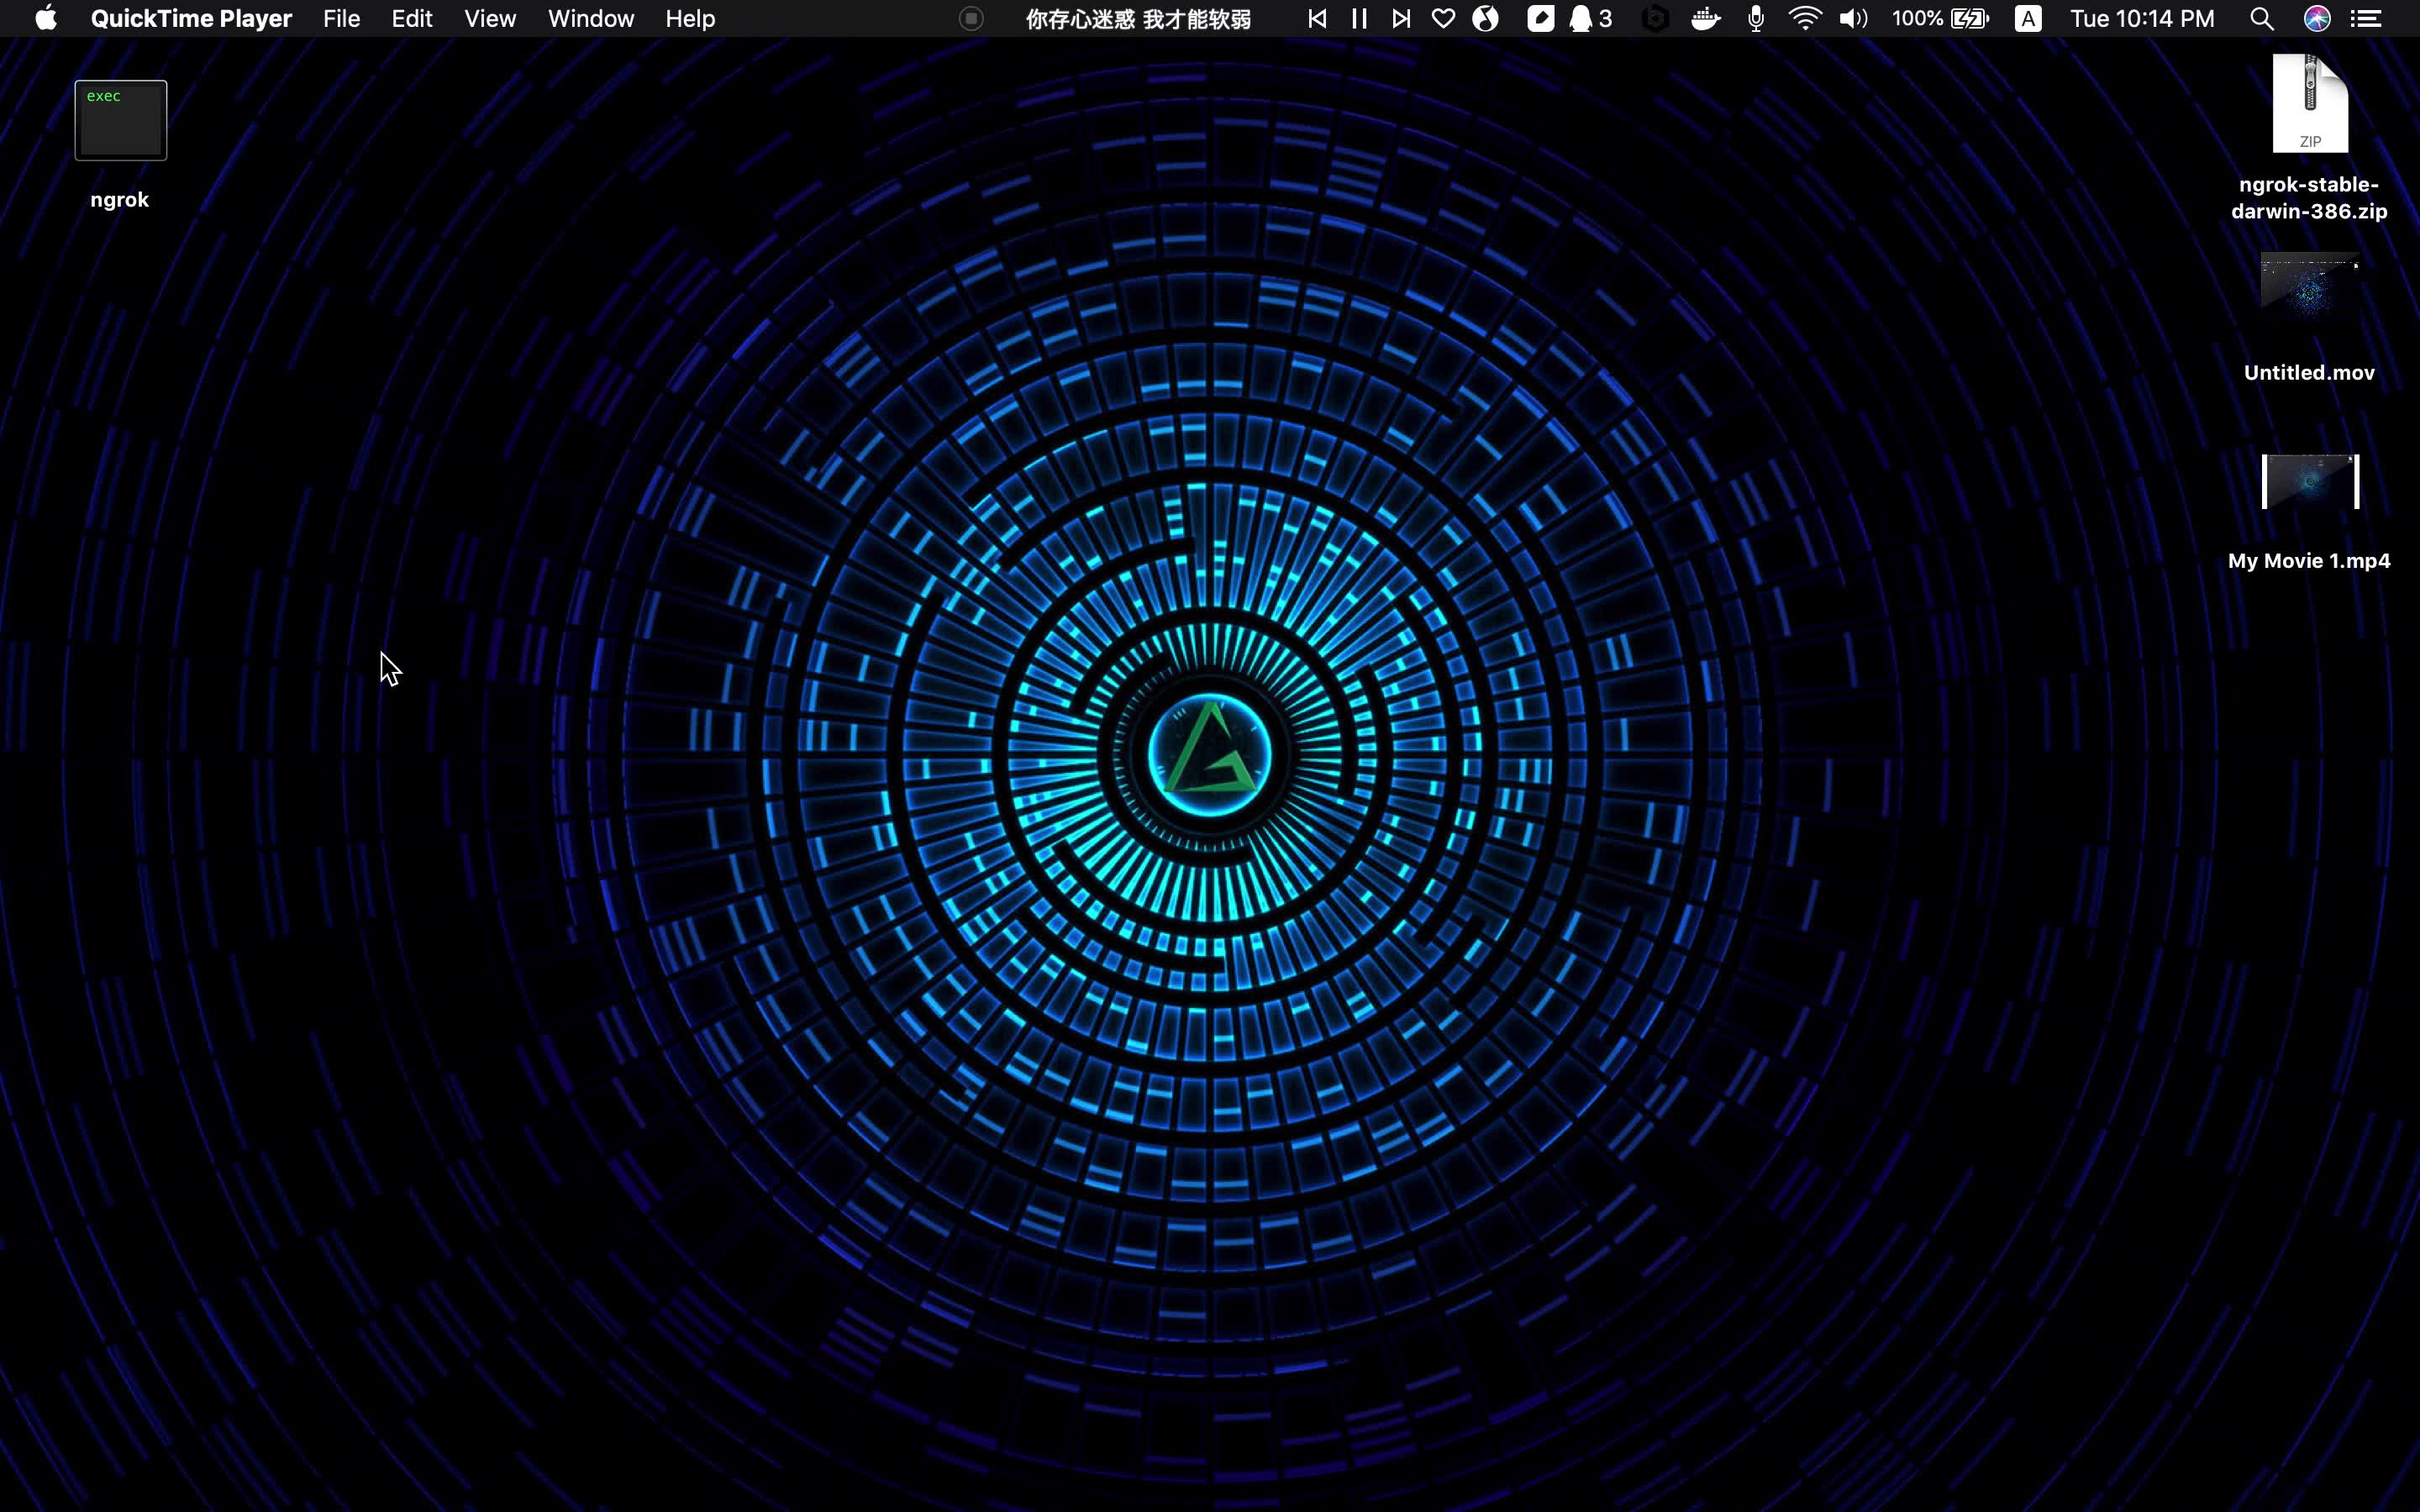Open the Docker whale menu
The width and height of the screenshot is (2420, 1512).
[x=1705, y=18]
